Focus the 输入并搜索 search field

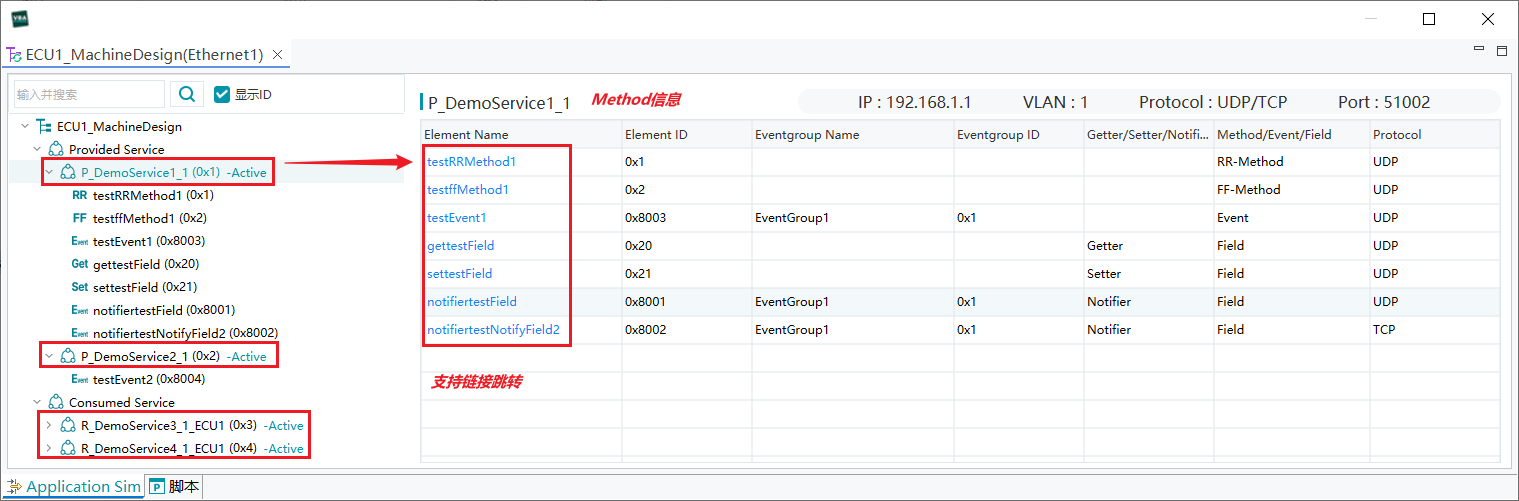coord(89,94)
